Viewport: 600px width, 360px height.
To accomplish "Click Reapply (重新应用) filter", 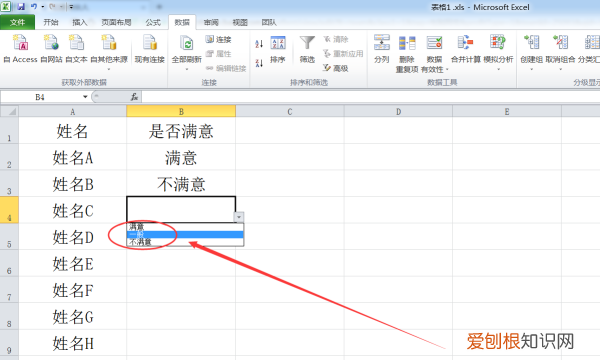I will (x=343, y=54).
